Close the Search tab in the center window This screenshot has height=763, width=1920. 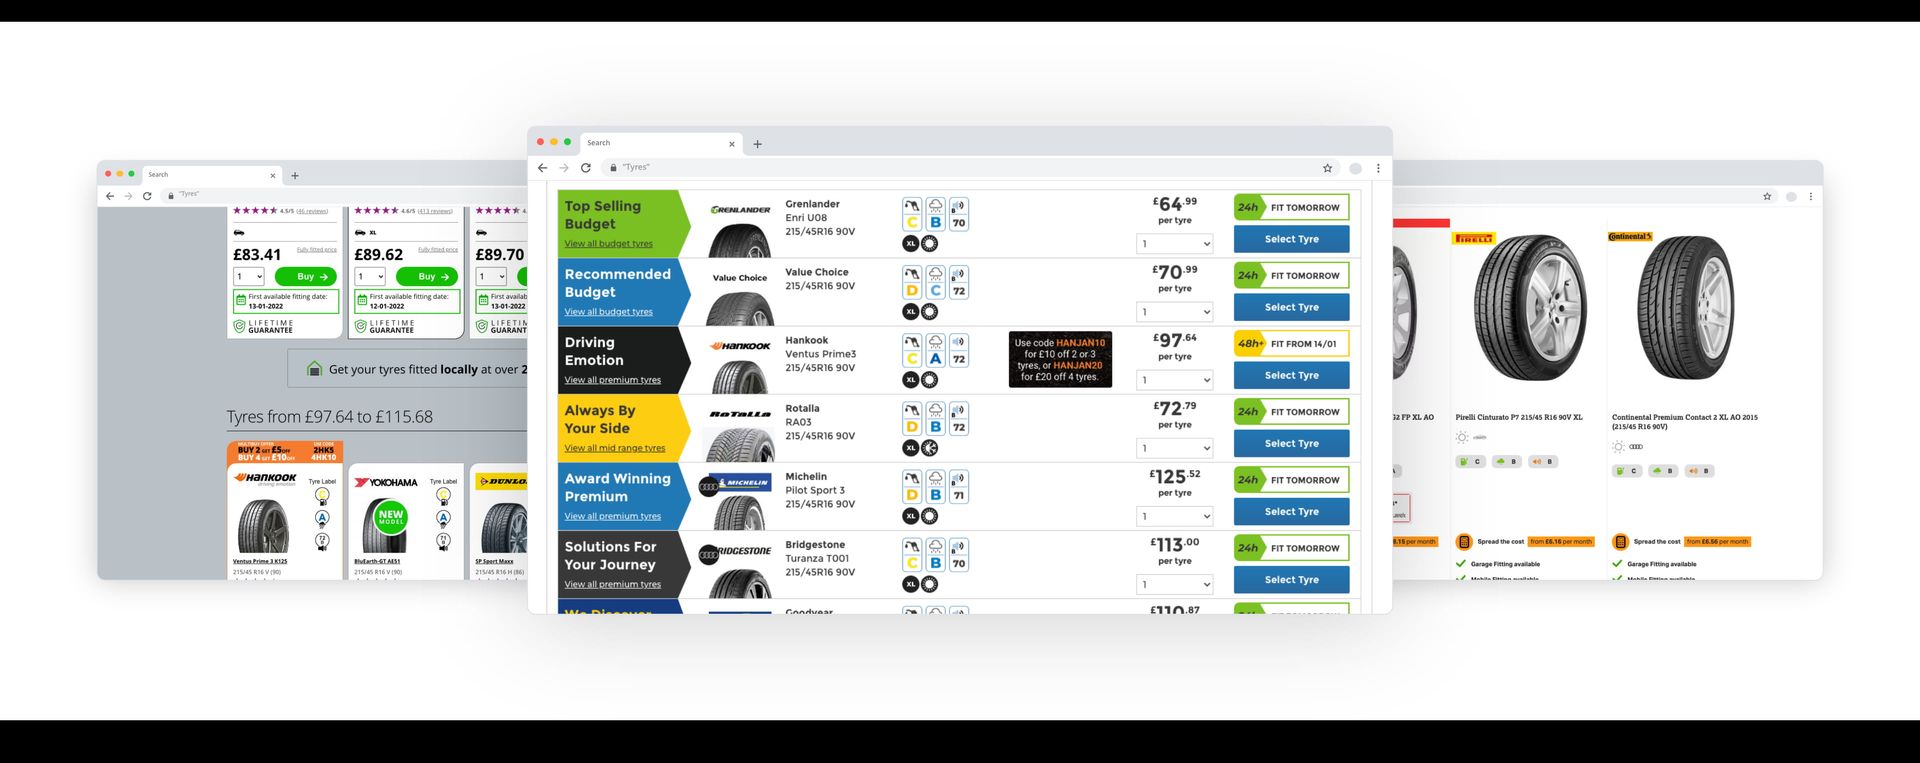pyautogui.click(x=732, y=144)
